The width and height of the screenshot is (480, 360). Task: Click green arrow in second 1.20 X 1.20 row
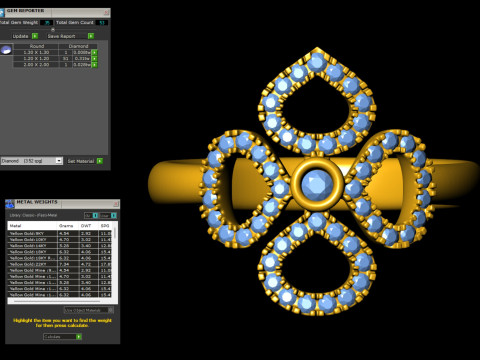pos(94,59)
